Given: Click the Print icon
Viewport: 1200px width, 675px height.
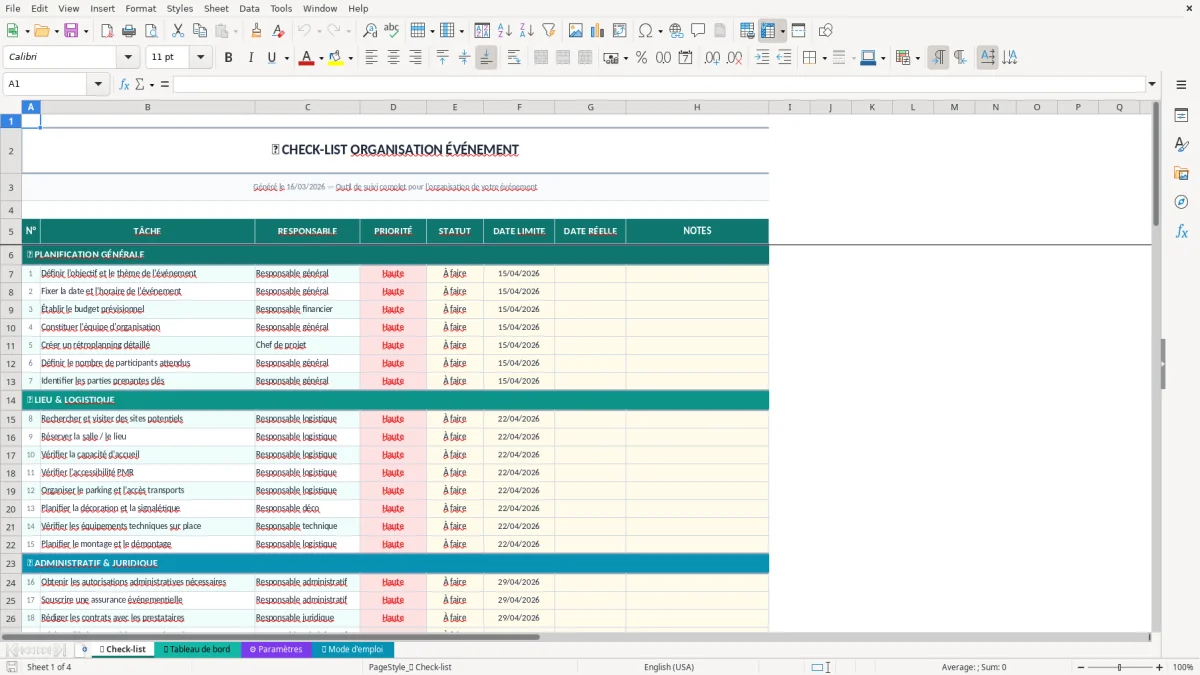Looking at the screenshot, I should pyautogui.click(x=129, y=31).
